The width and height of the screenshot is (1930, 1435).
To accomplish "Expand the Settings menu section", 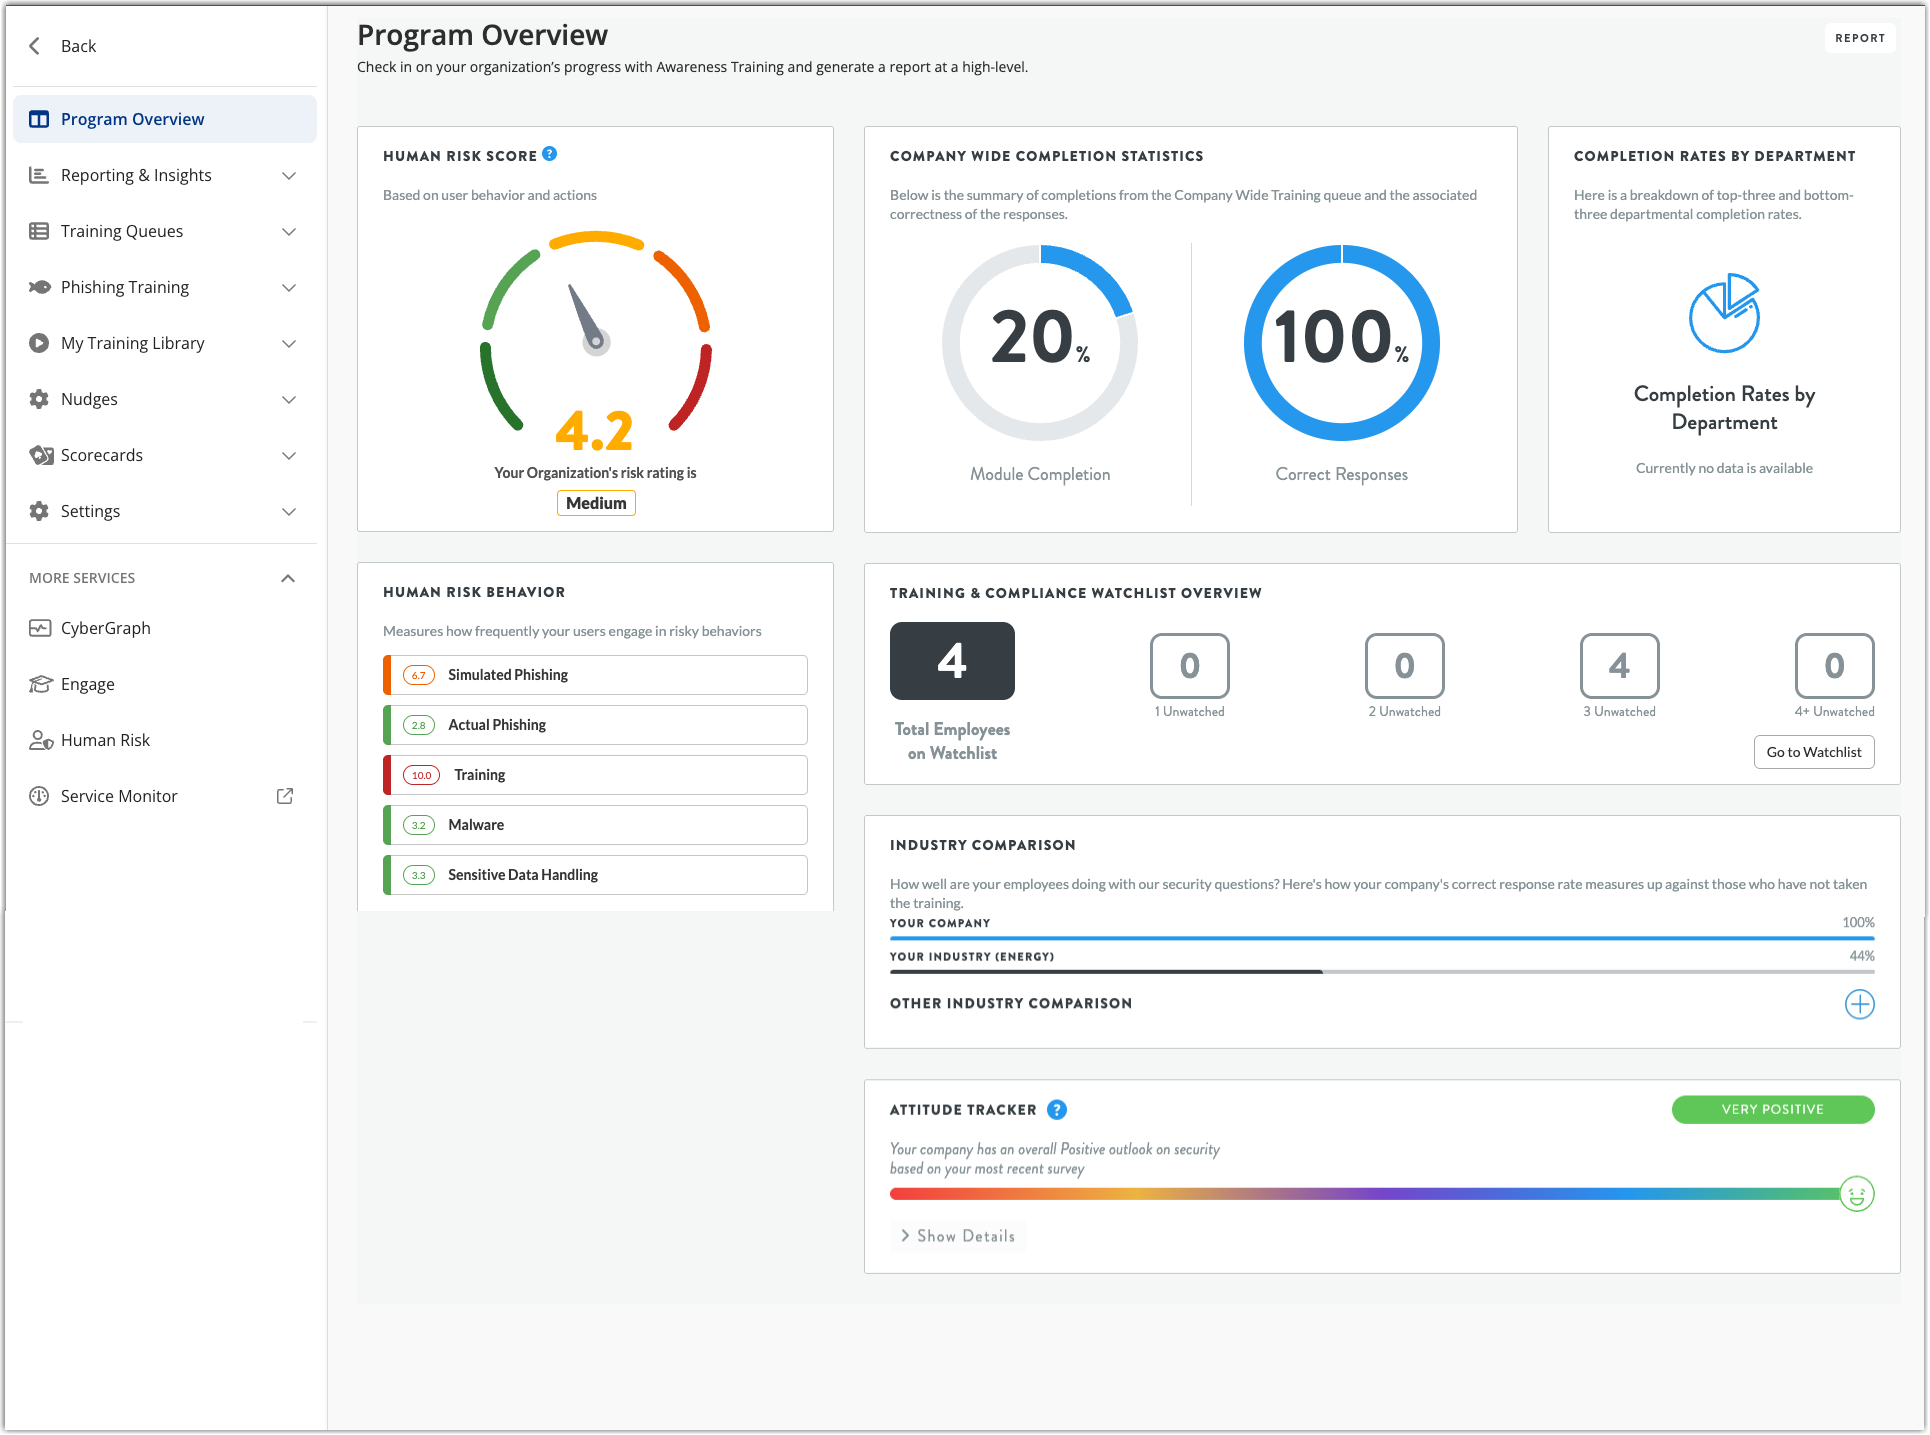I will click(x=289, y=511).
